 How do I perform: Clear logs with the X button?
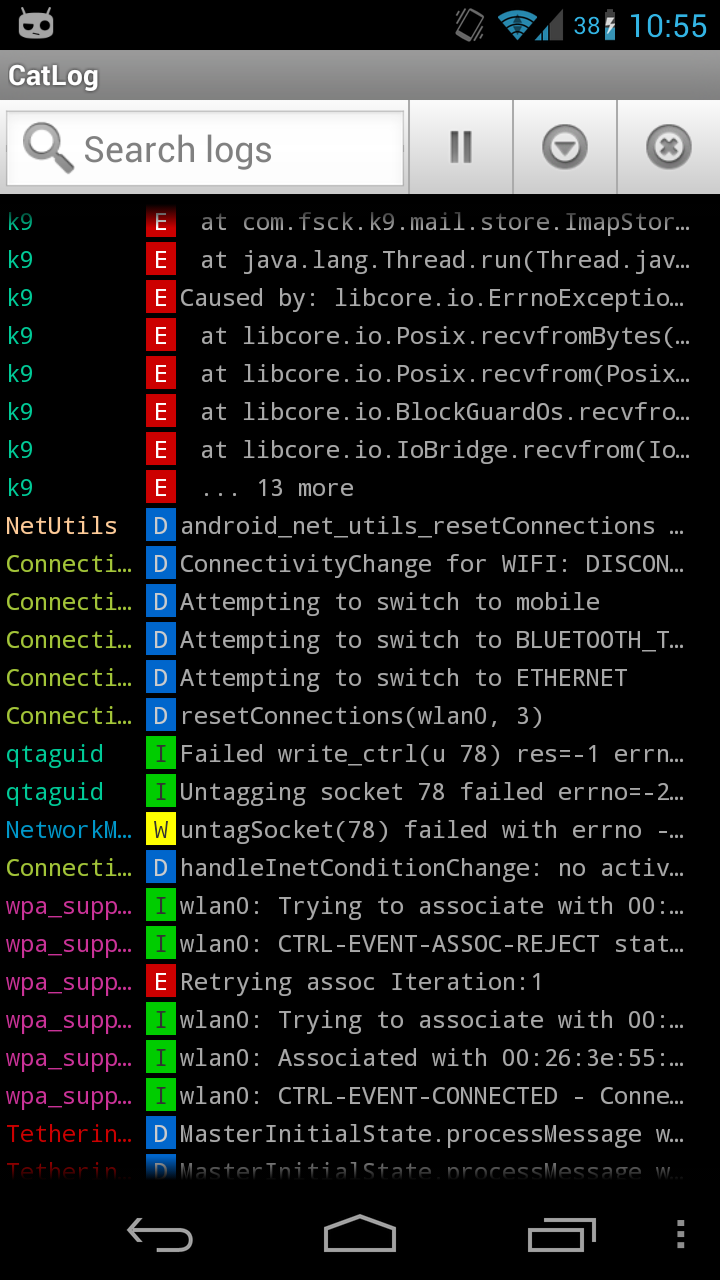(x=668, y=148)
